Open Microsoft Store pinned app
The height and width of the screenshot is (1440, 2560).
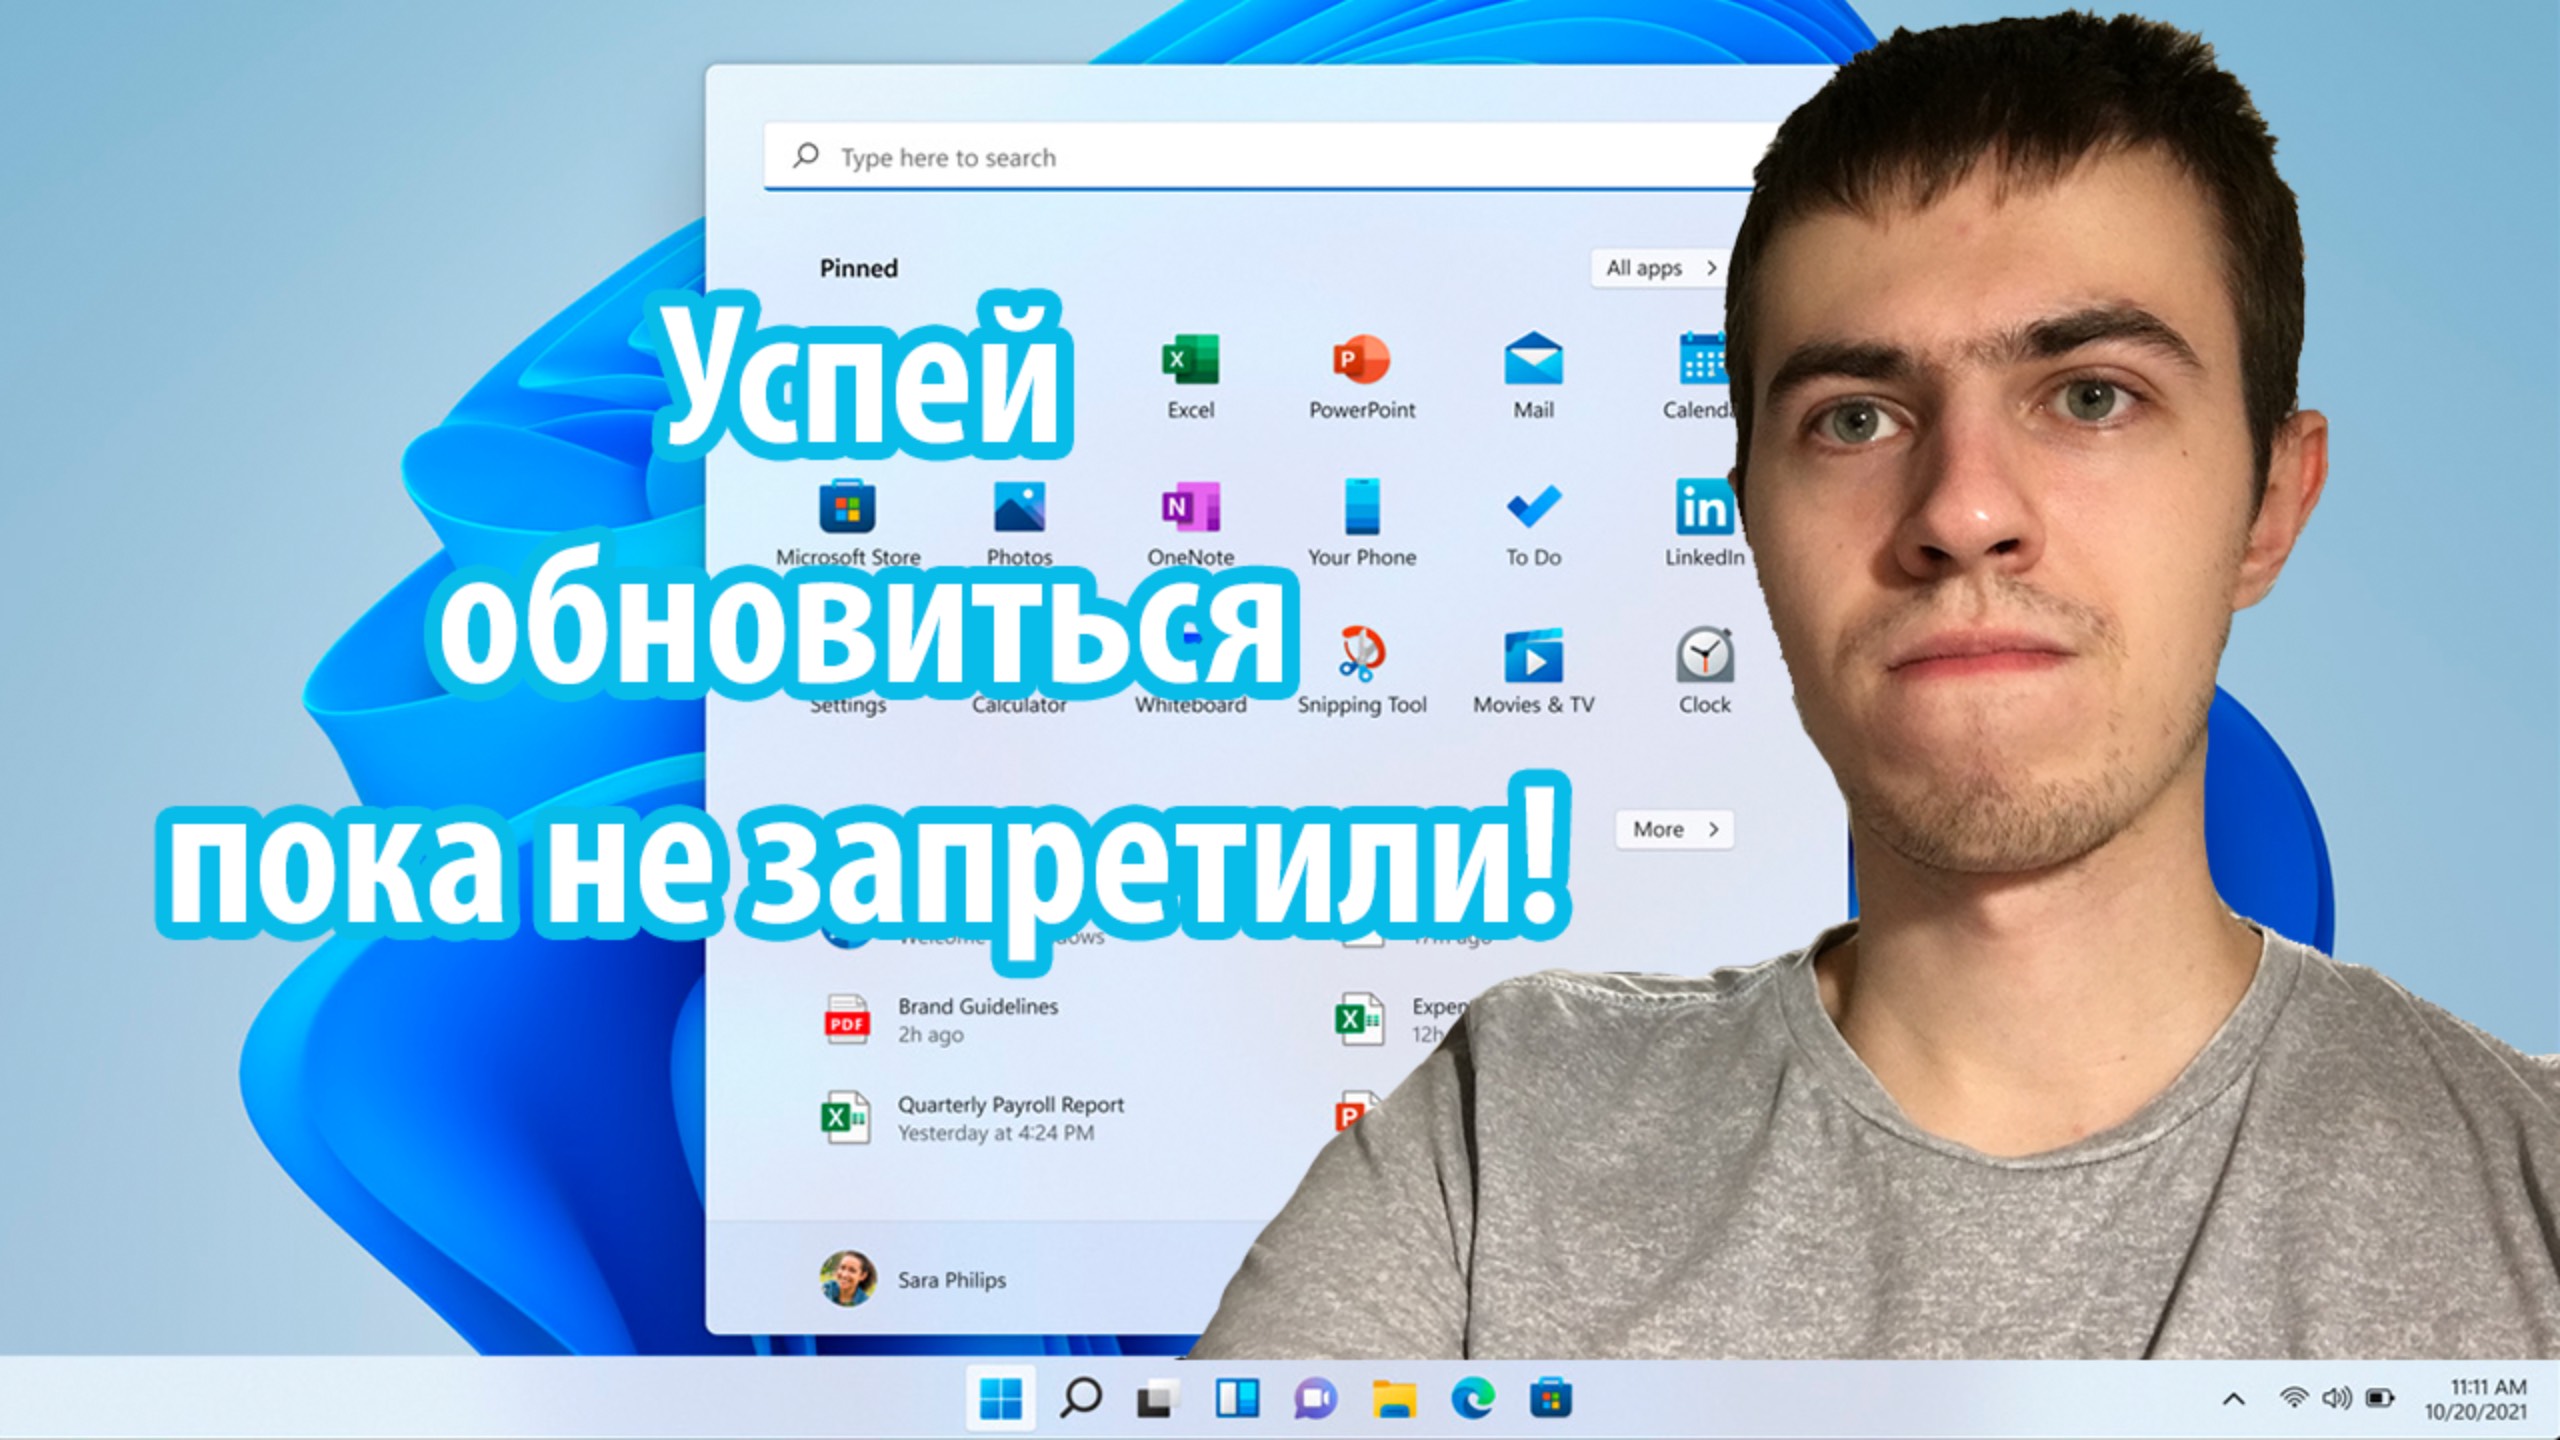click(848, 523)
